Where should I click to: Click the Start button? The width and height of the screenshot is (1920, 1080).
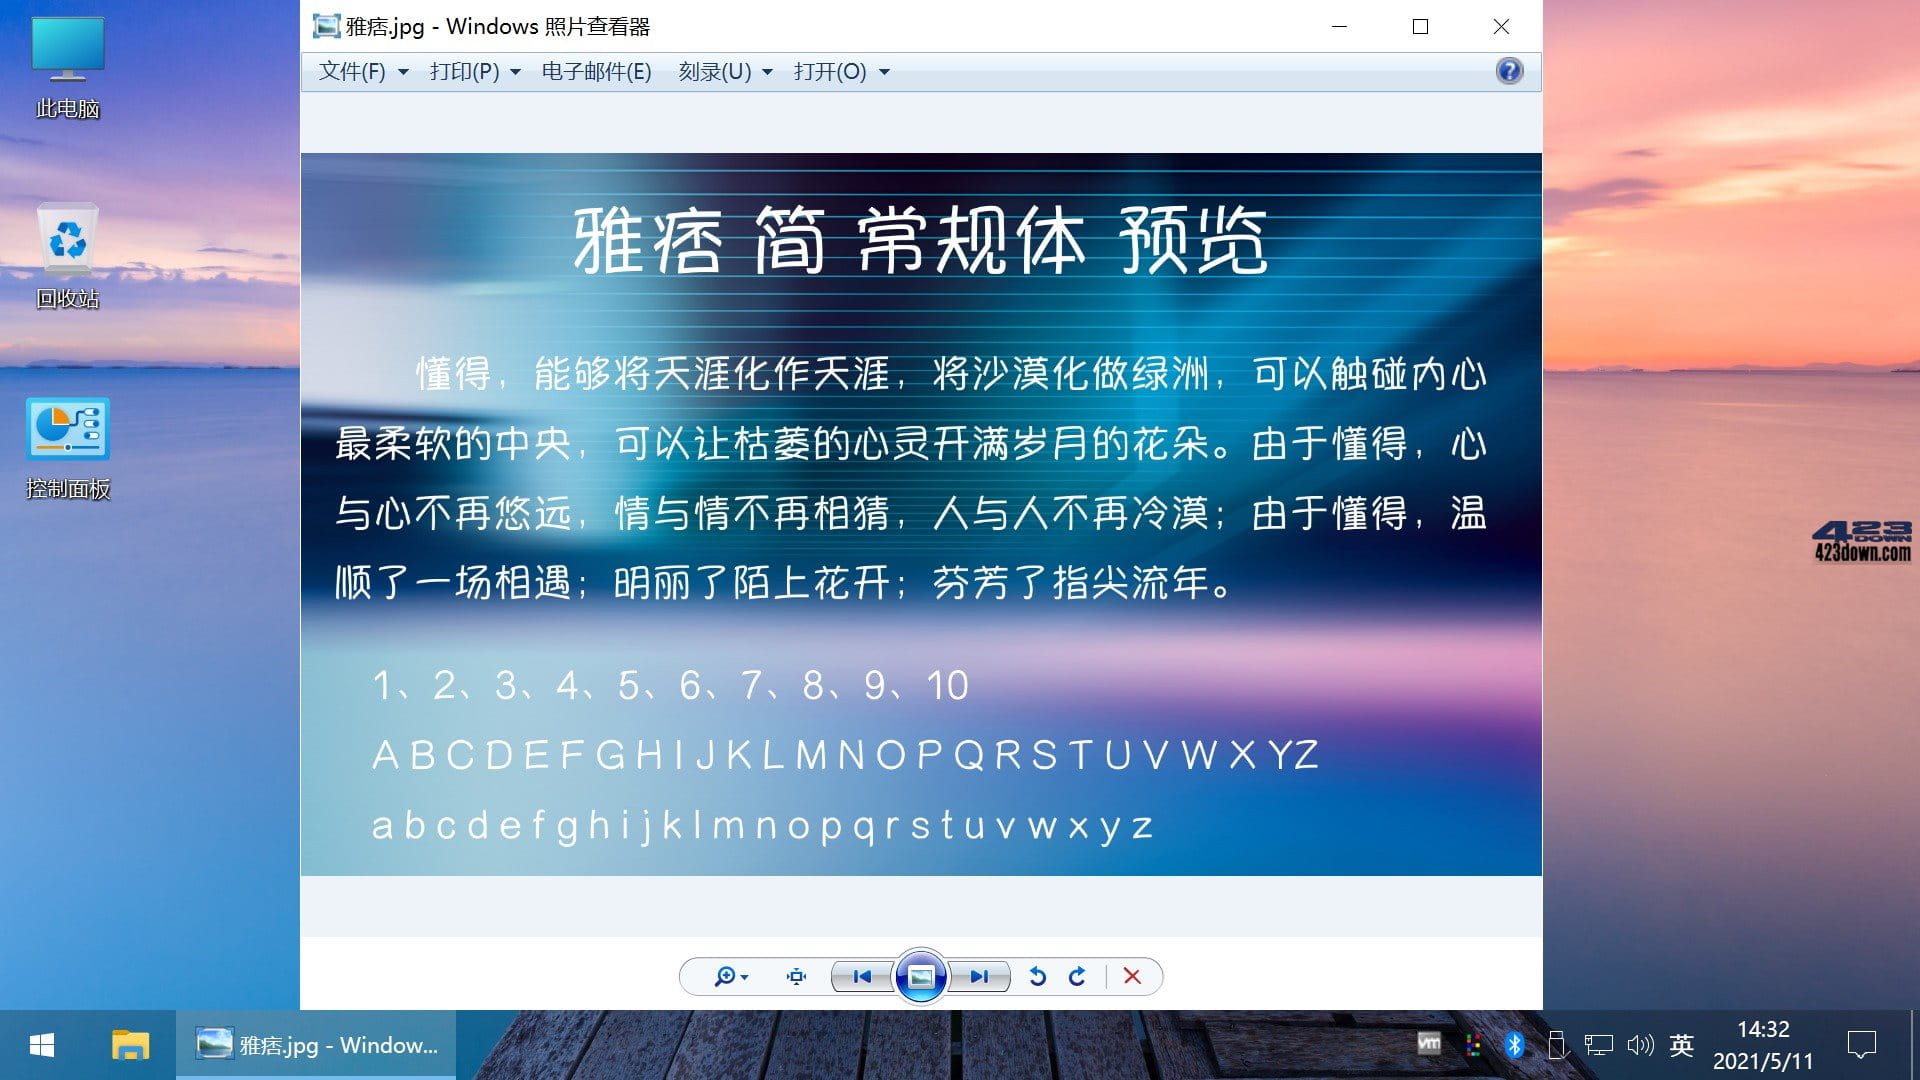39,1046
